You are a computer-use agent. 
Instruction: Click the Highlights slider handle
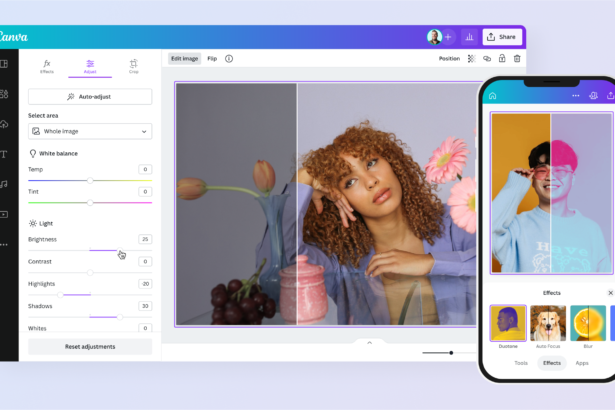[x=60, y=294]
